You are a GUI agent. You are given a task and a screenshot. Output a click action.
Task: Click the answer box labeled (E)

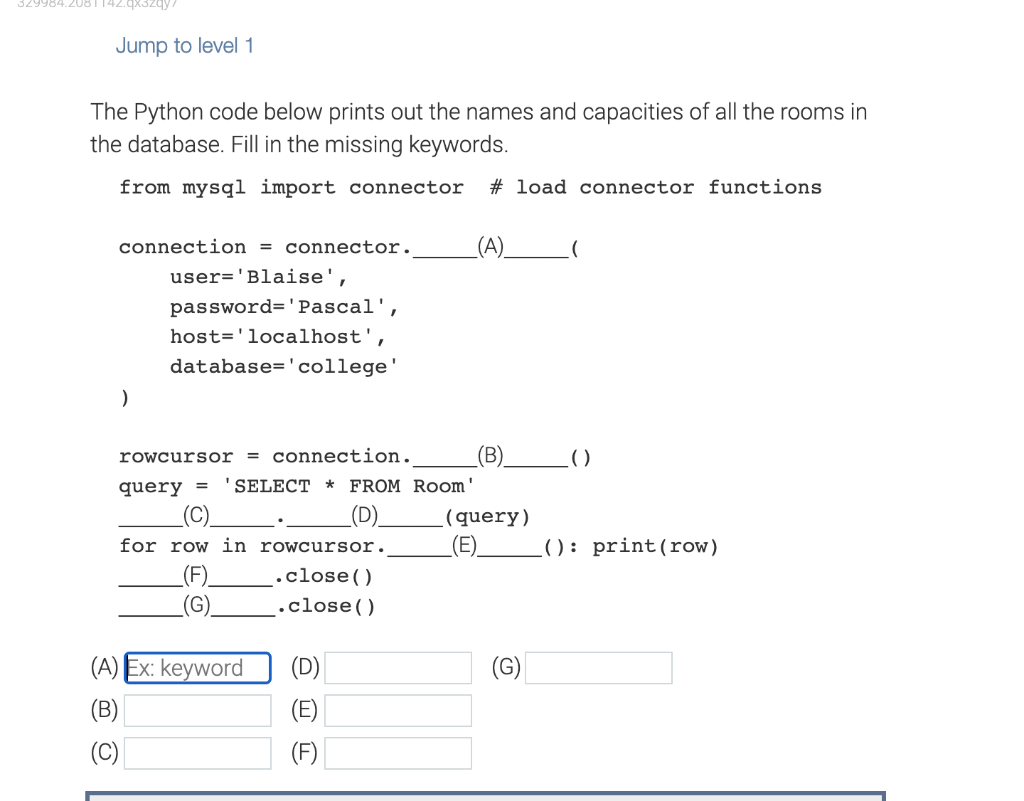pos(397,710)
